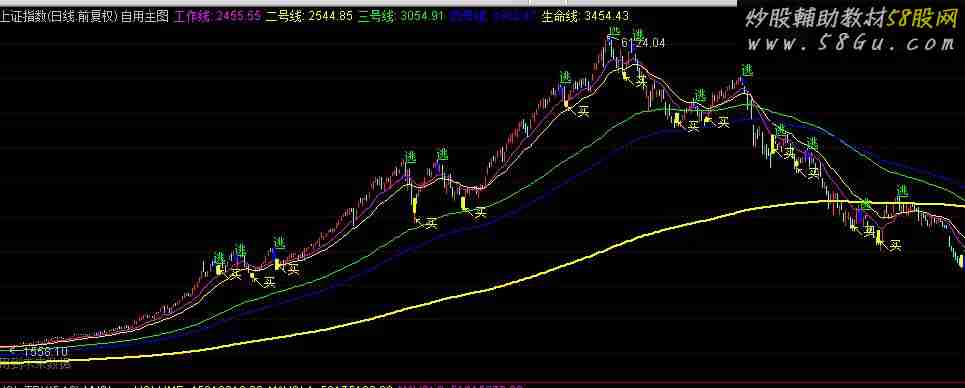Screen dimensions: 965x388
Task: Click the rightmost 买 buy marker below yellow line
Action: 895,245
